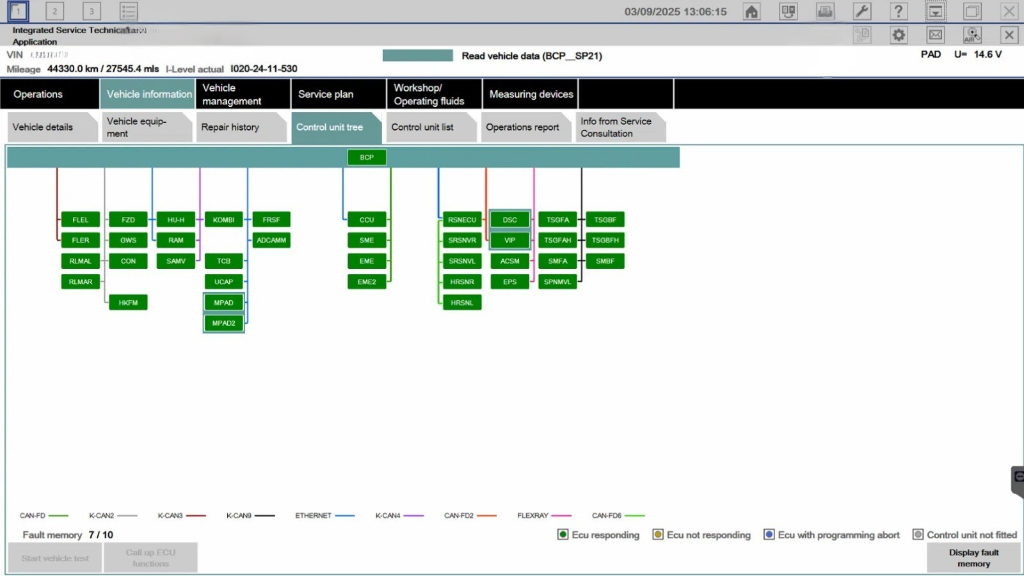Select the MPAD2 control unit node
Viewport: 1024px width, 576px height.
224,323
